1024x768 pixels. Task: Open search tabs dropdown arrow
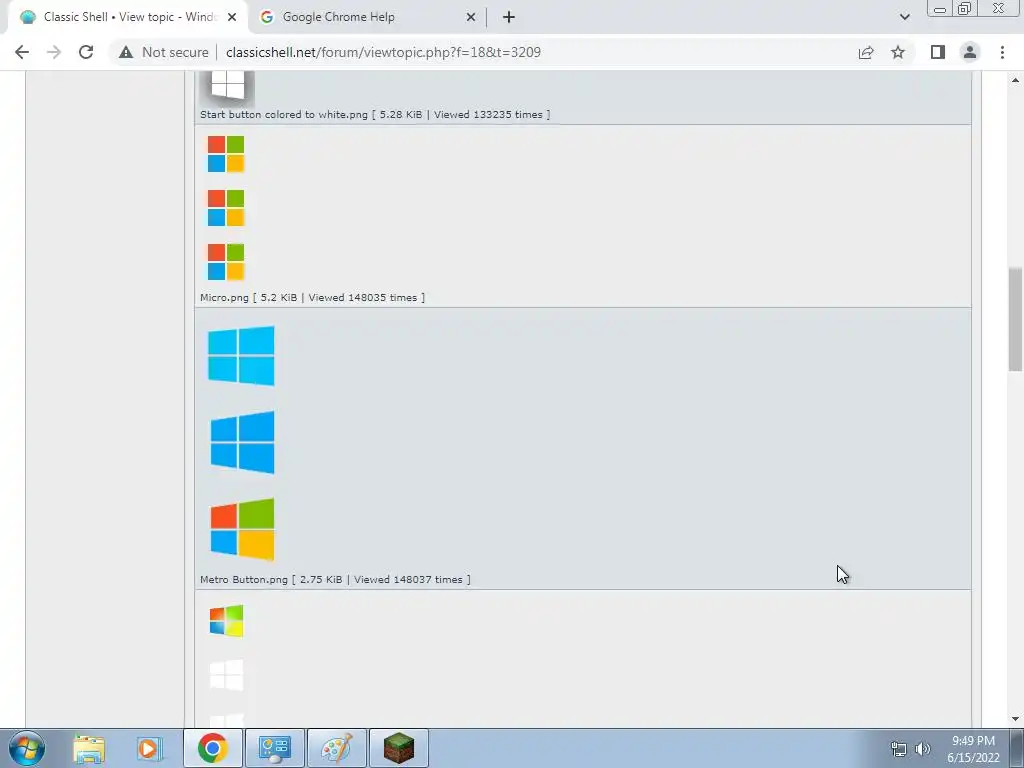(904, 17)
